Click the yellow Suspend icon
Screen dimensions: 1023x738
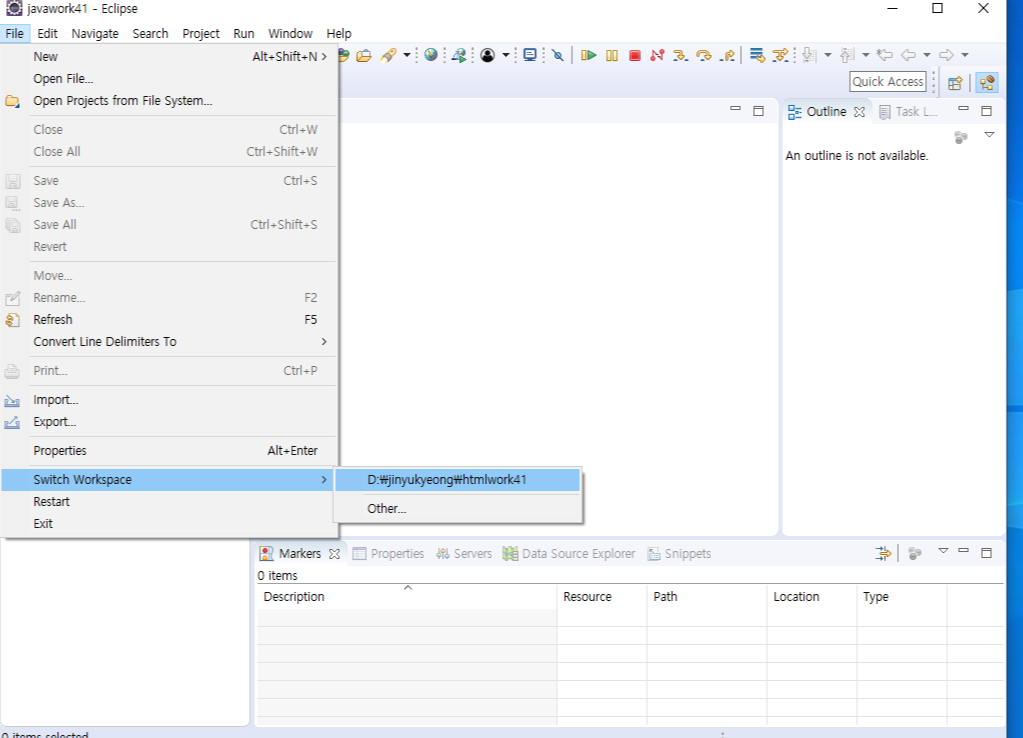(x=612, y=55)
